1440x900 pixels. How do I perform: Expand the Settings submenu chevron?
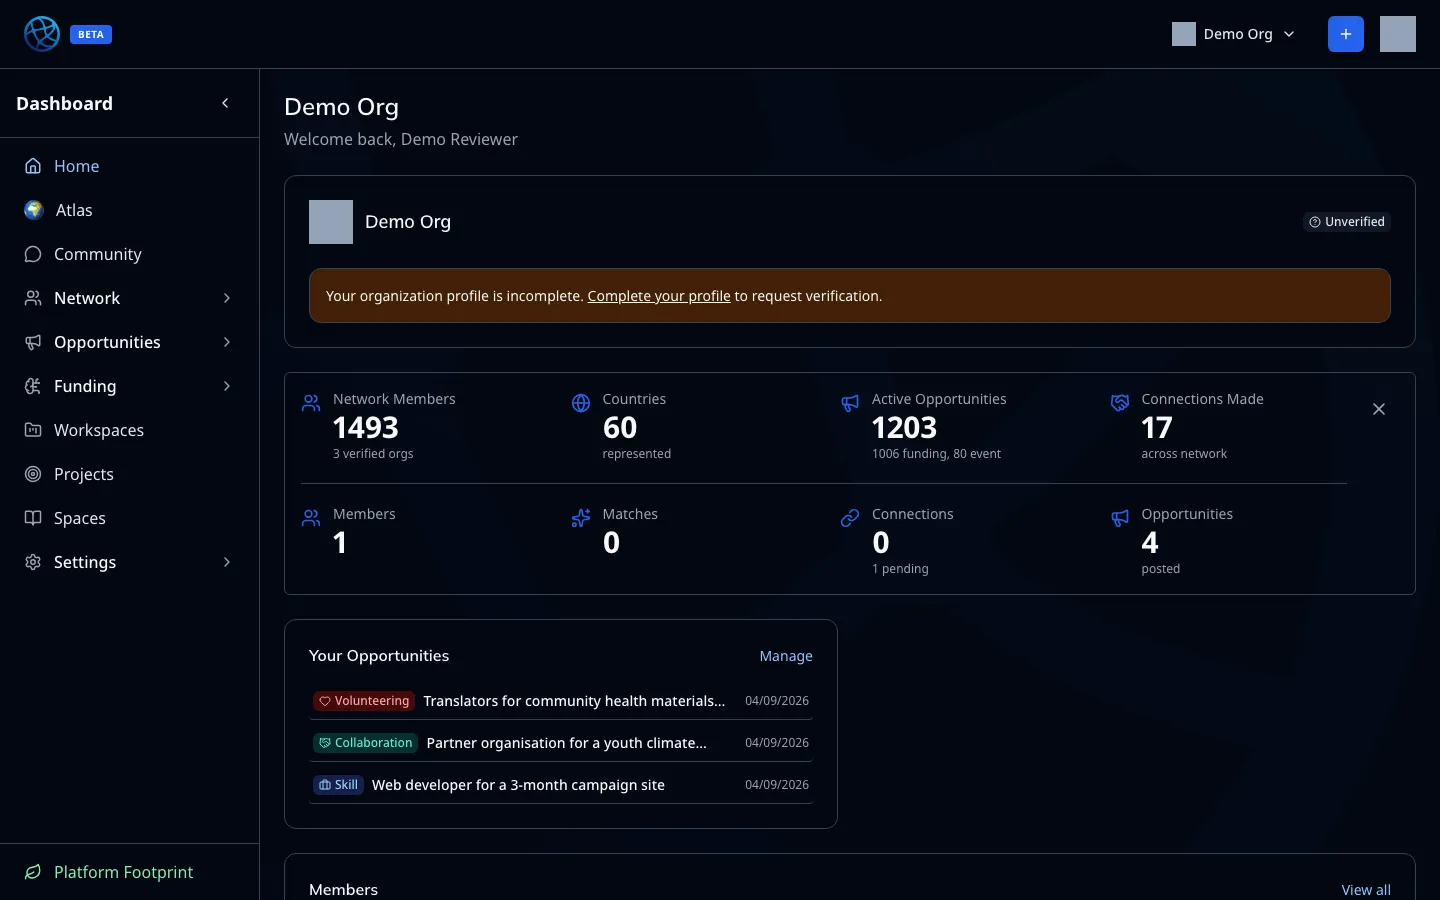tap(227, 562)
